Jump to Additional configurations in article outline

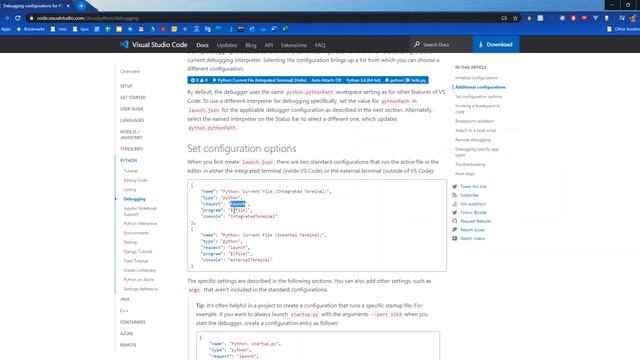click(480, 87)
